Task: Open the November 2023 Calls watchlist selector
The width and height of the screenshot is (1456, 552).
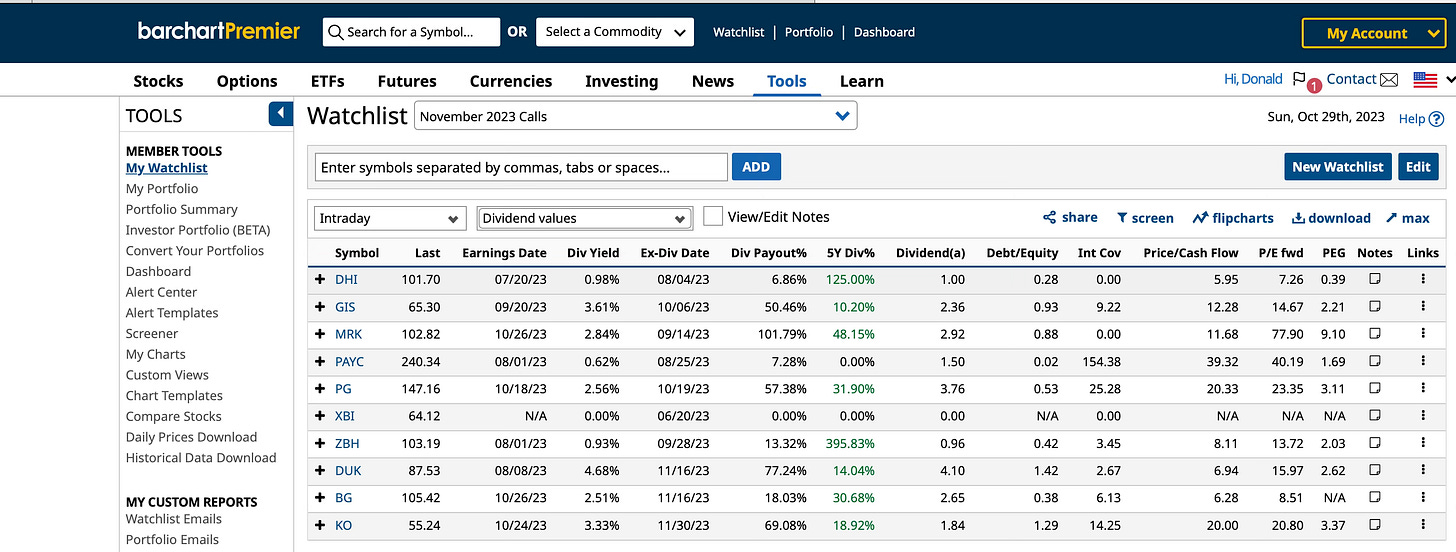Action: coord(636,116)
